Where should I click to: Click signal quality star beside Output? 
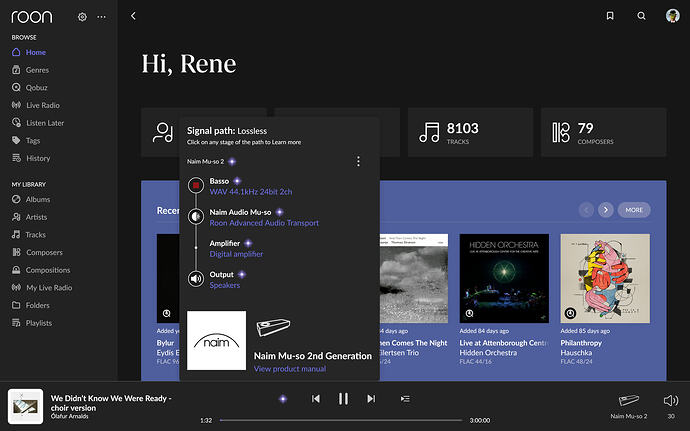pyautogui.click(x=242, y=275)
